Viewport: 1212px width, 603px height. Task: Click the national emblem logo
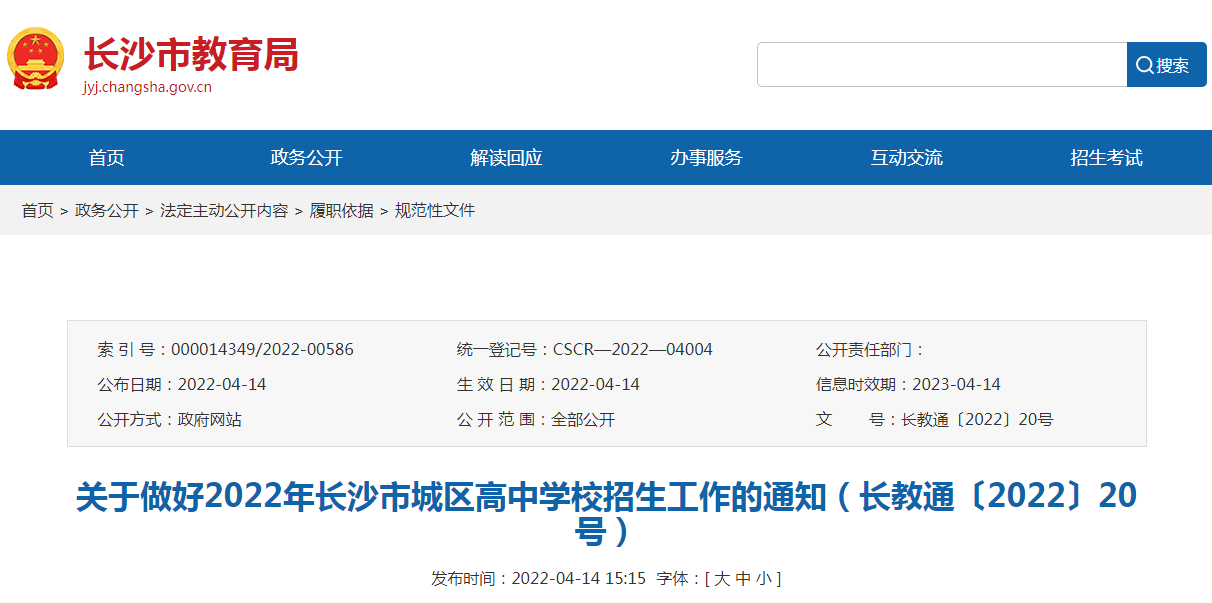(35, 58)
